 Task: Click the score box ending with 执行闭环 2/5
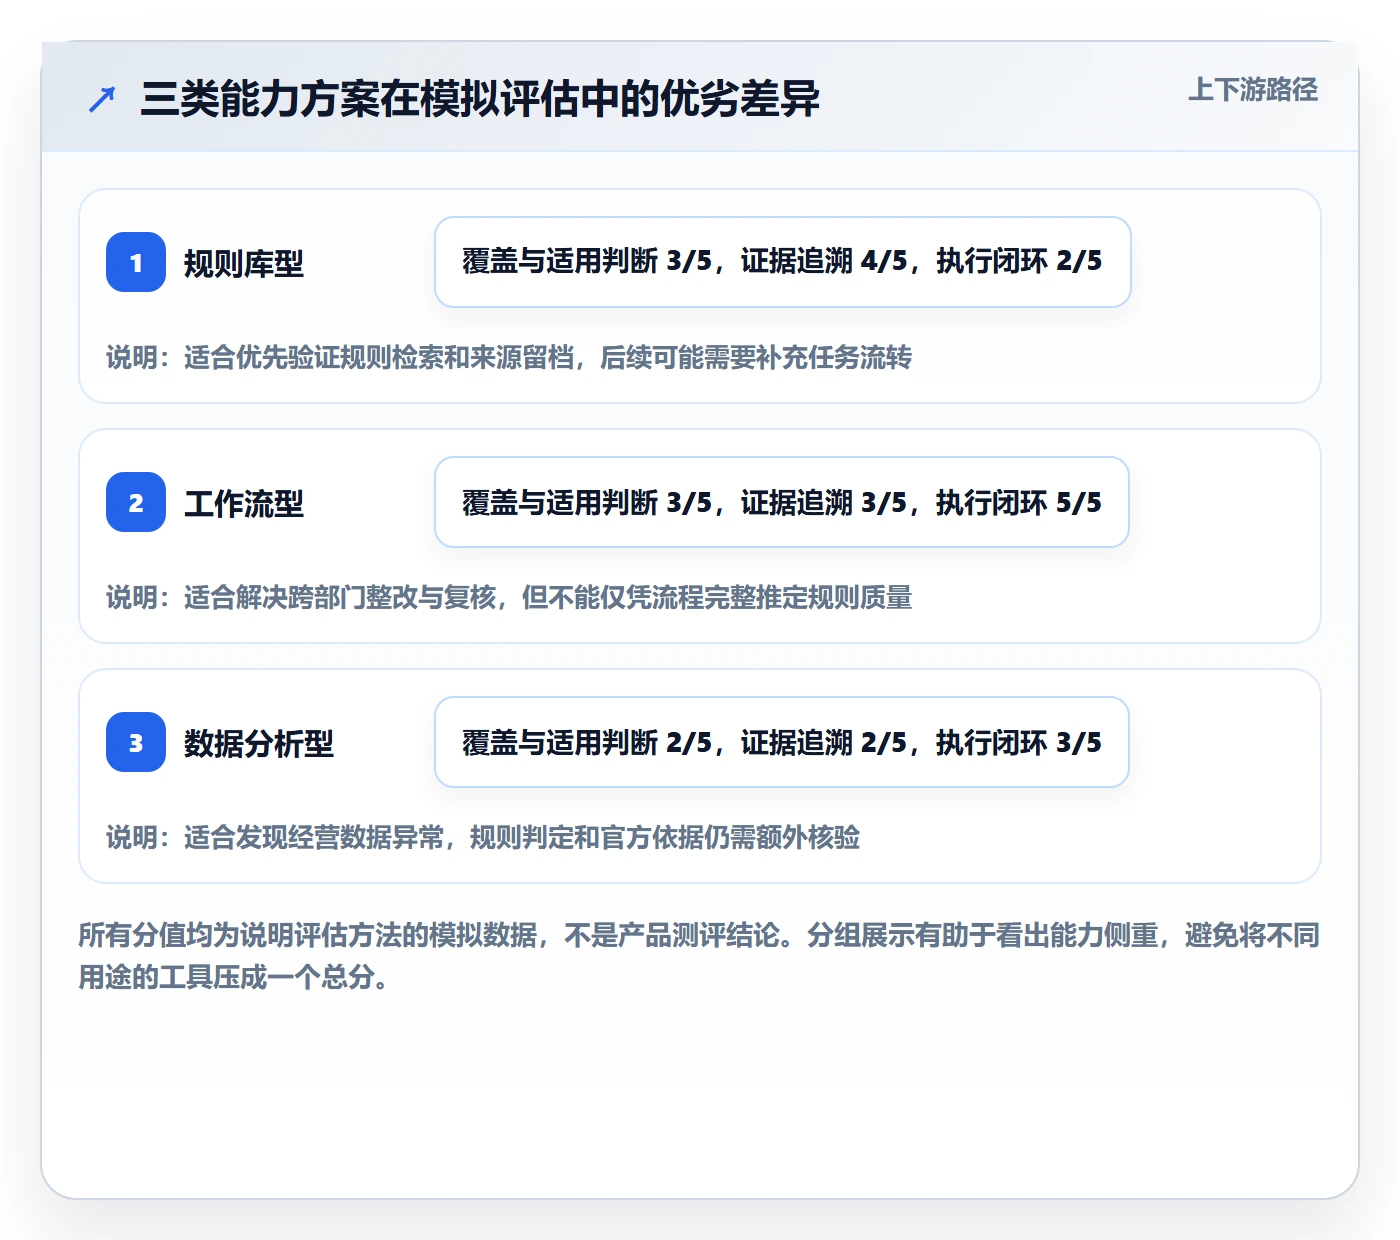tap(783, 262)
